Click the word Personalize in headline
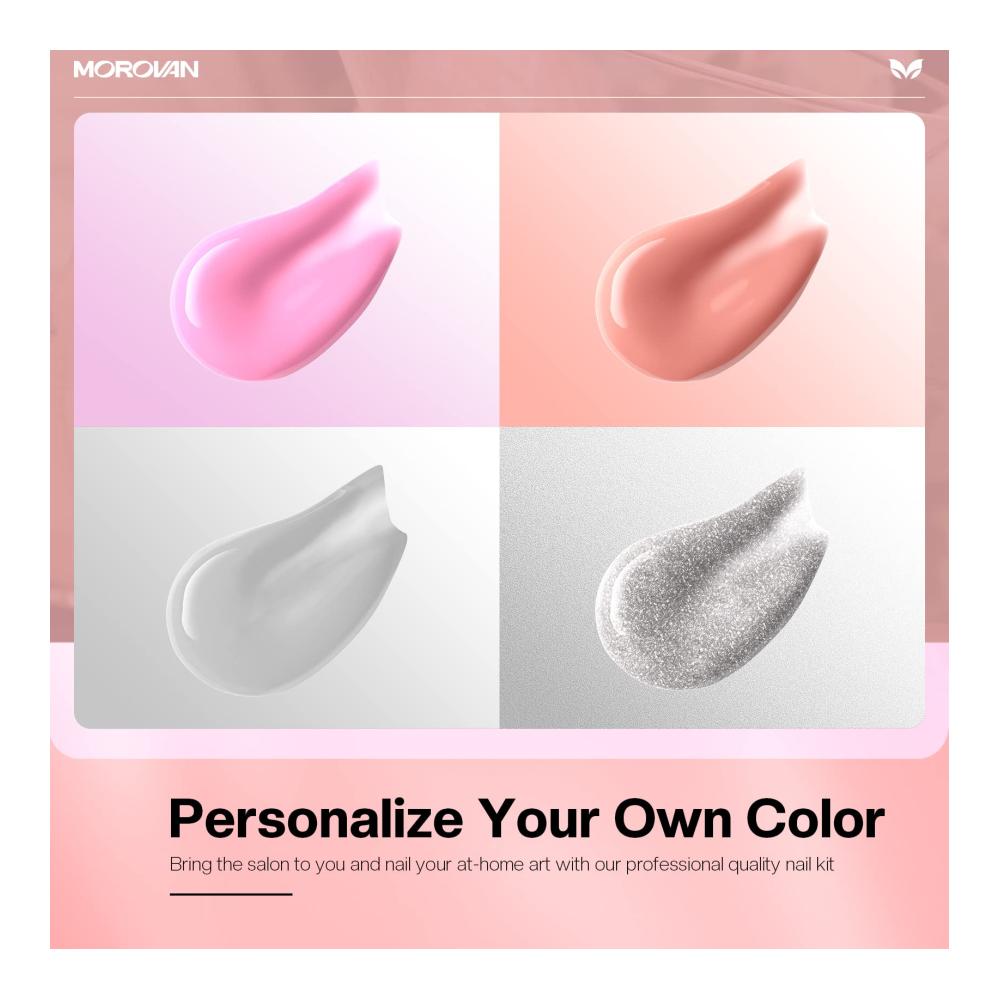 (316, 820)
